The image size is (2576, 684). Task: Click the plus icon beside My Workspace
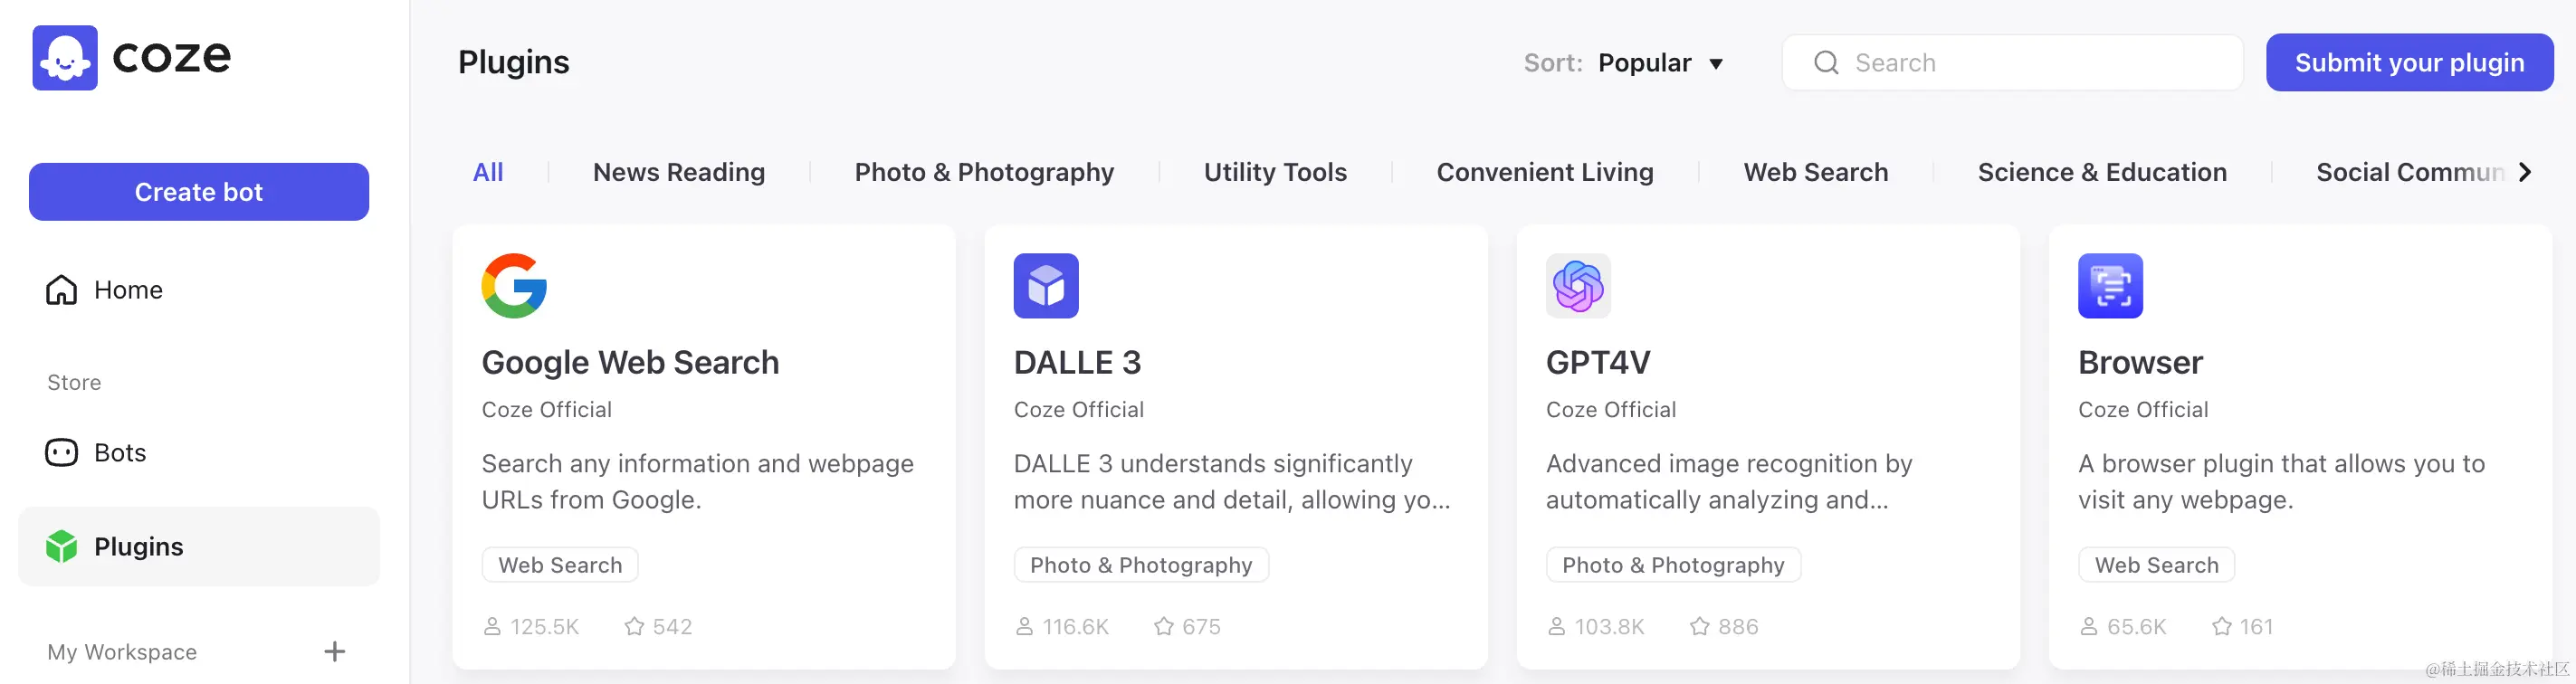click(x=334, y=652)
